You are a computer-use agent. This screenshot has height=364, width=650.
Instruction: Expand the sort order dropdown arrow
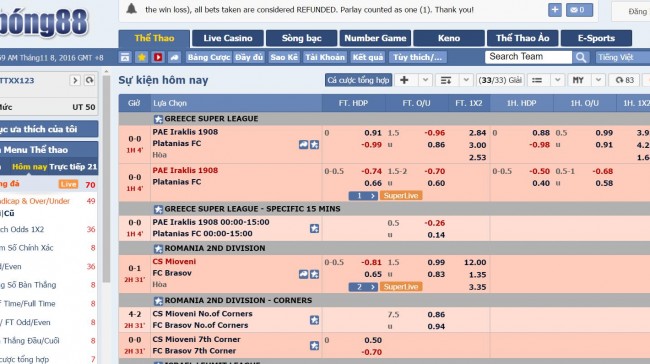466,80
